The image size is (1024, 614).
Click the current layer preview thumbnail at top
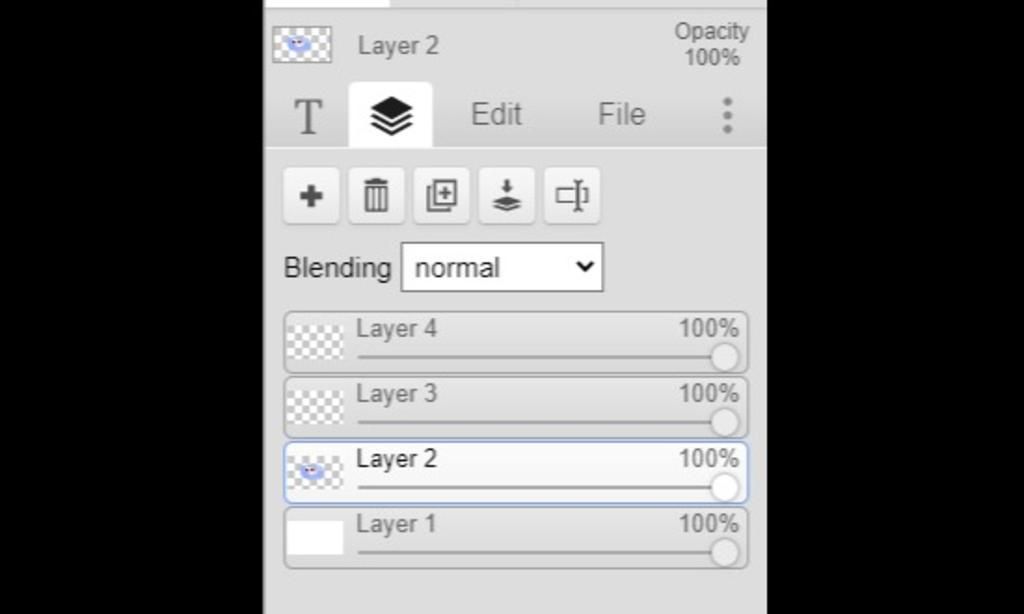(302, 45)
